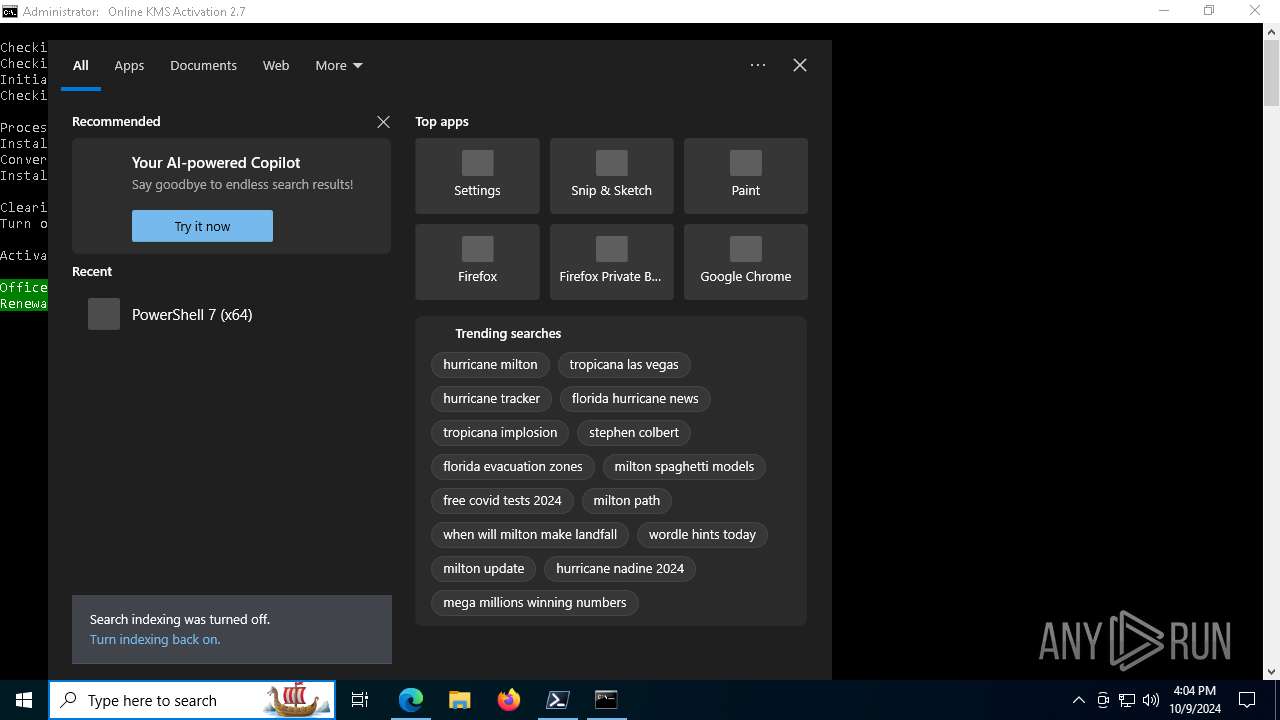Click the KMS window scroll-down arrow
This screenshot has height=720, width=1280.
(x=1272, y=672)
